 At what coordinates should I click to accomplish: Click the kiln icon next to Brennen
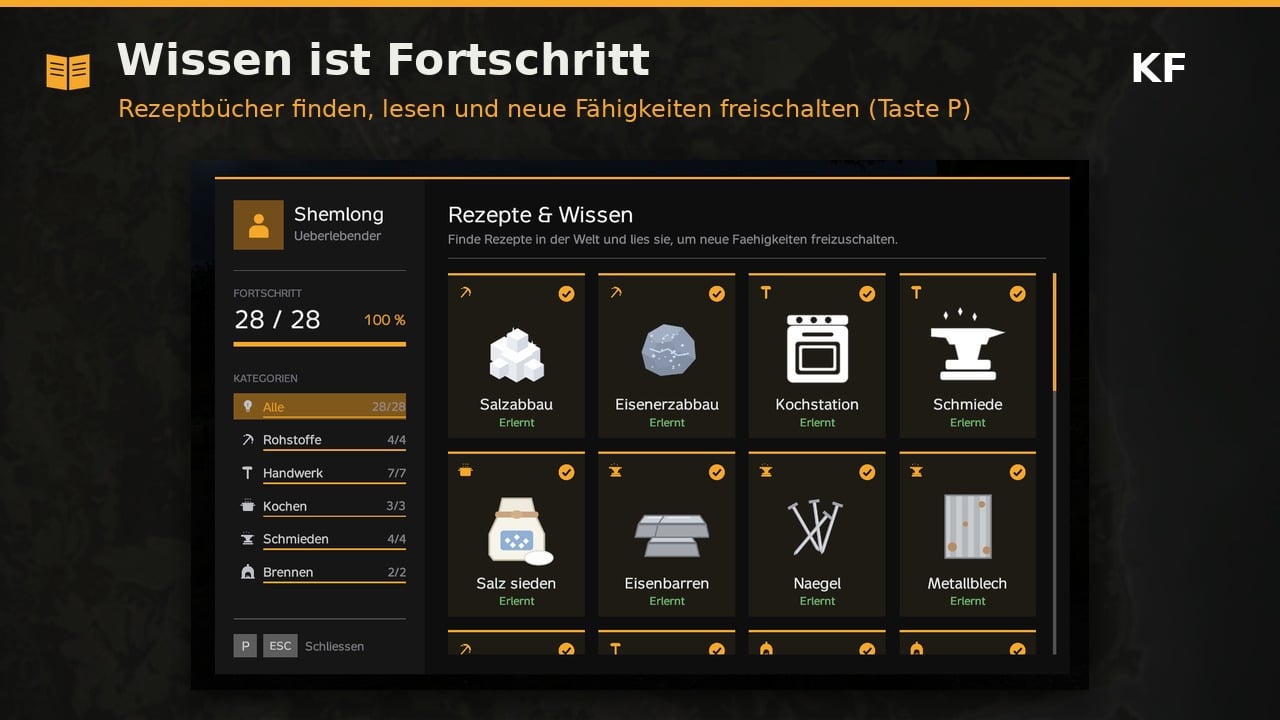247,572
